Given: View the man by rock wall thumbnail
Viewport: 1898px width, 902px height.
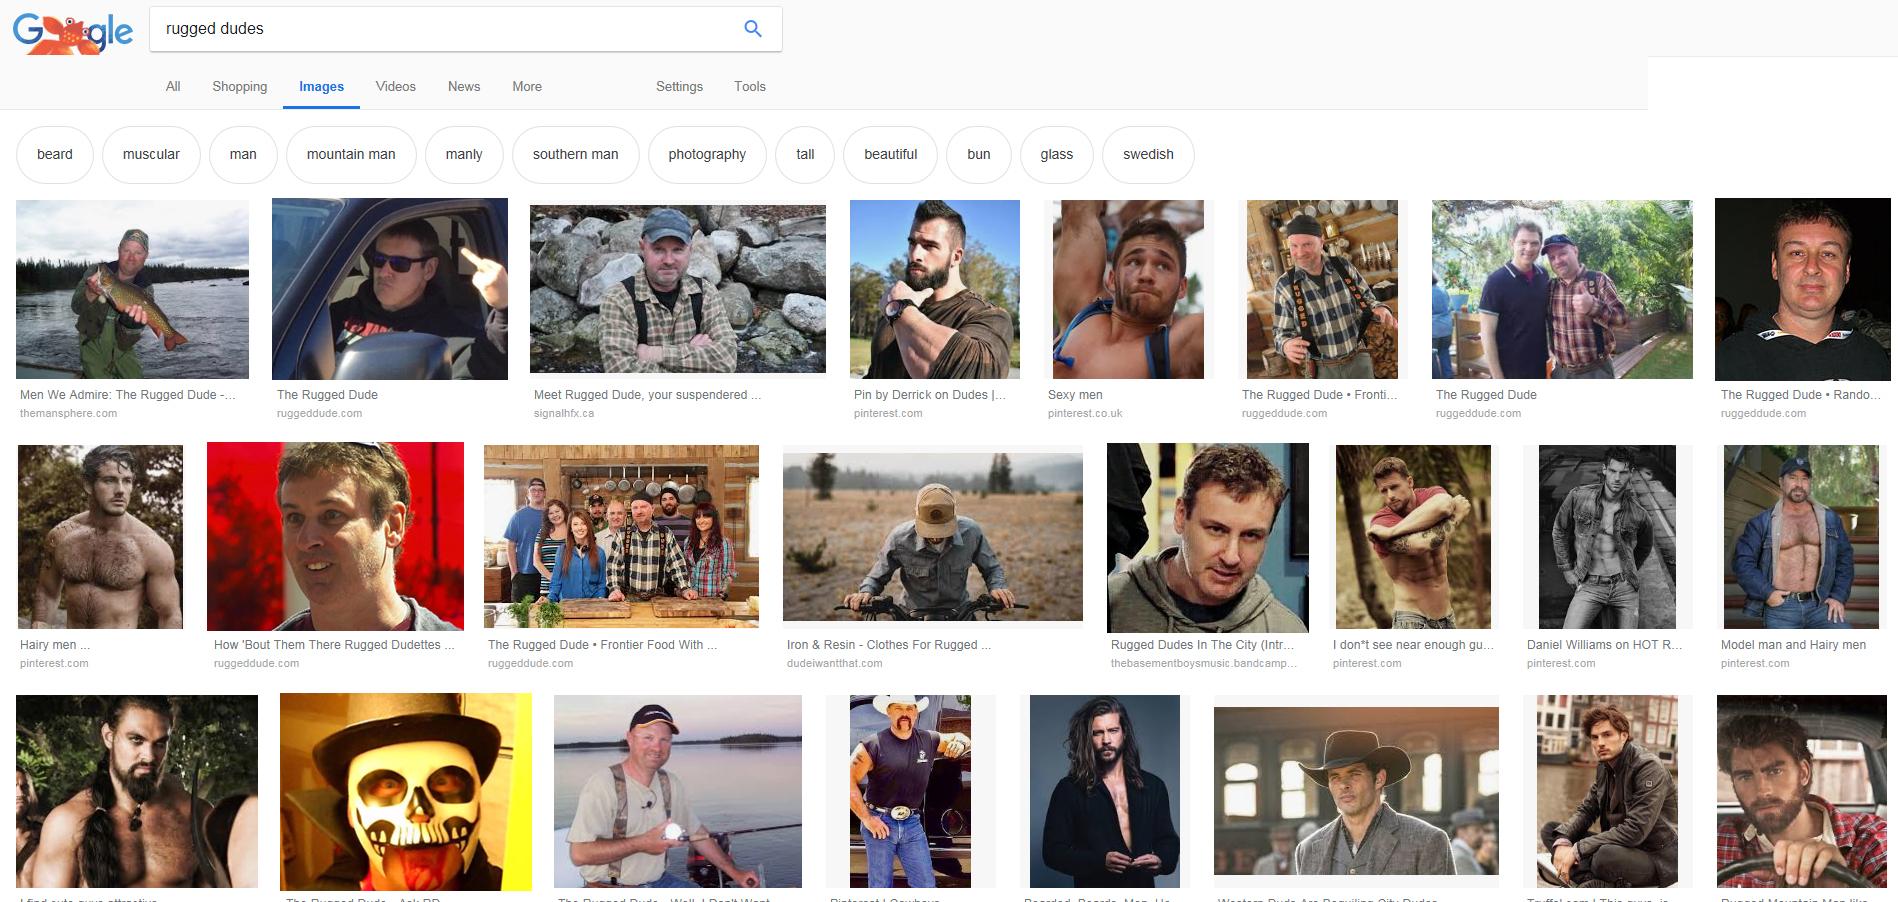Looking at the screenshot, I should pos(678,289).
